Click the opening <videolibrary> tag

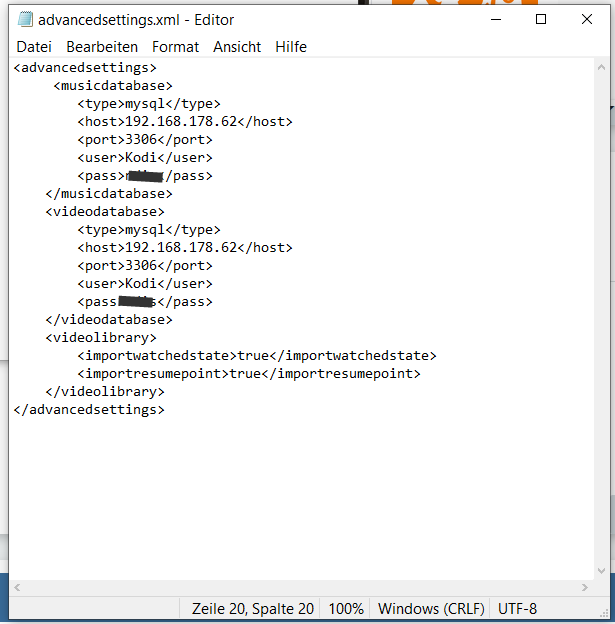101,337
